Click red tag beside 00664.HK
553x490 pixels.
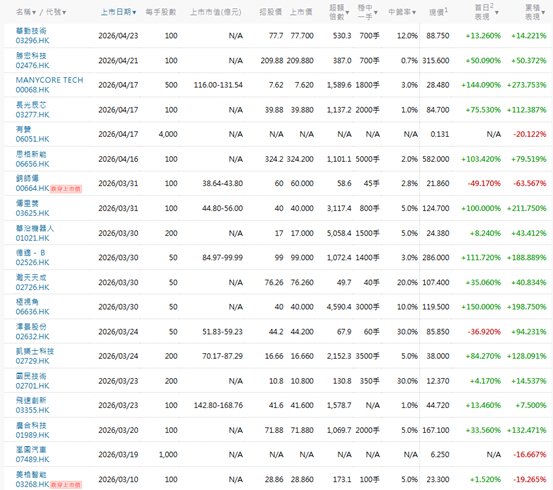click(x=66, y=189)
